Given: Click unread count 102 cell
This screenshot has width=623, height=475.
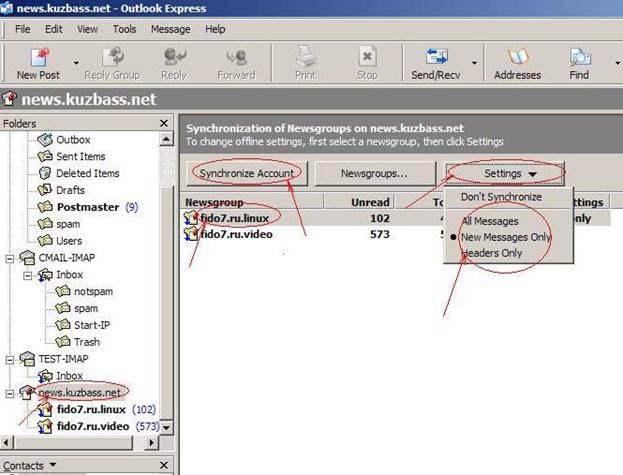Looking at the screenshot, I should coord(380,218).
